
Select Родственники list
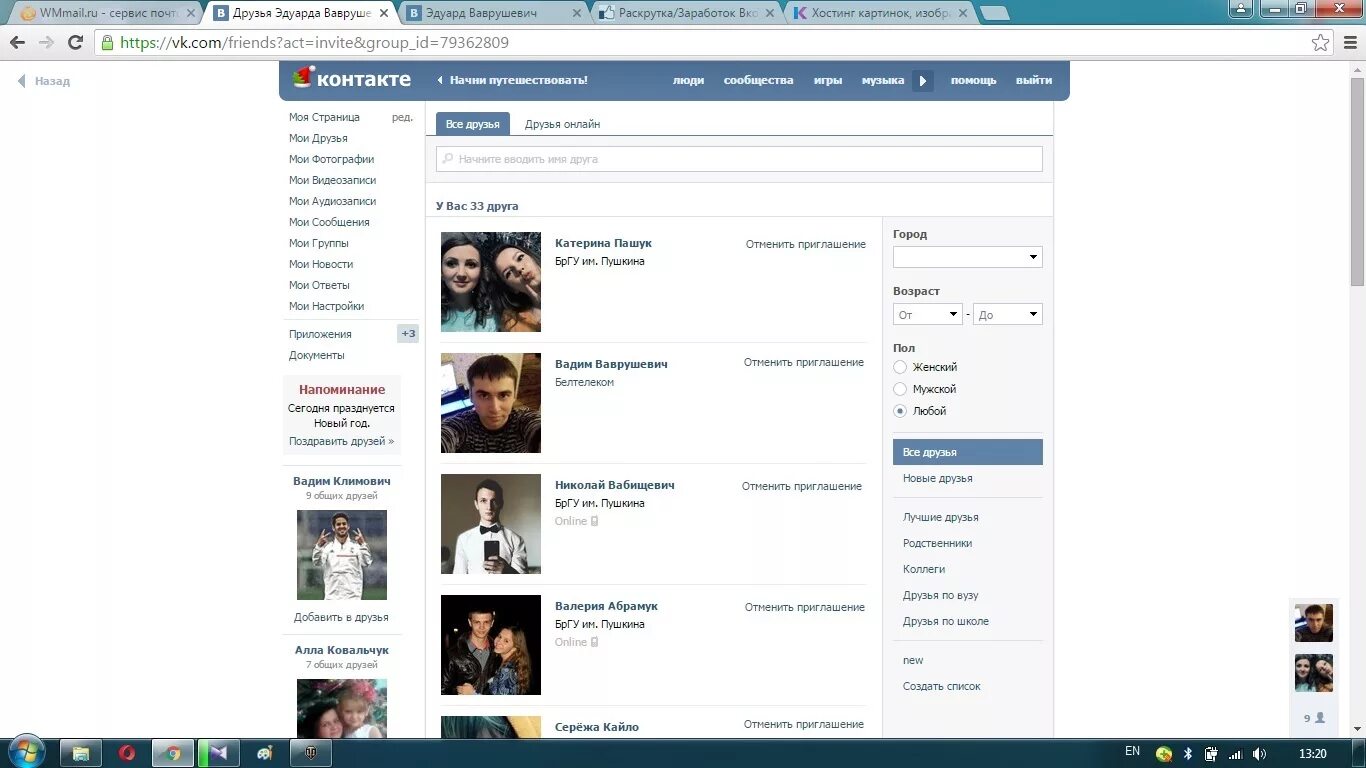tap(937, 543)
